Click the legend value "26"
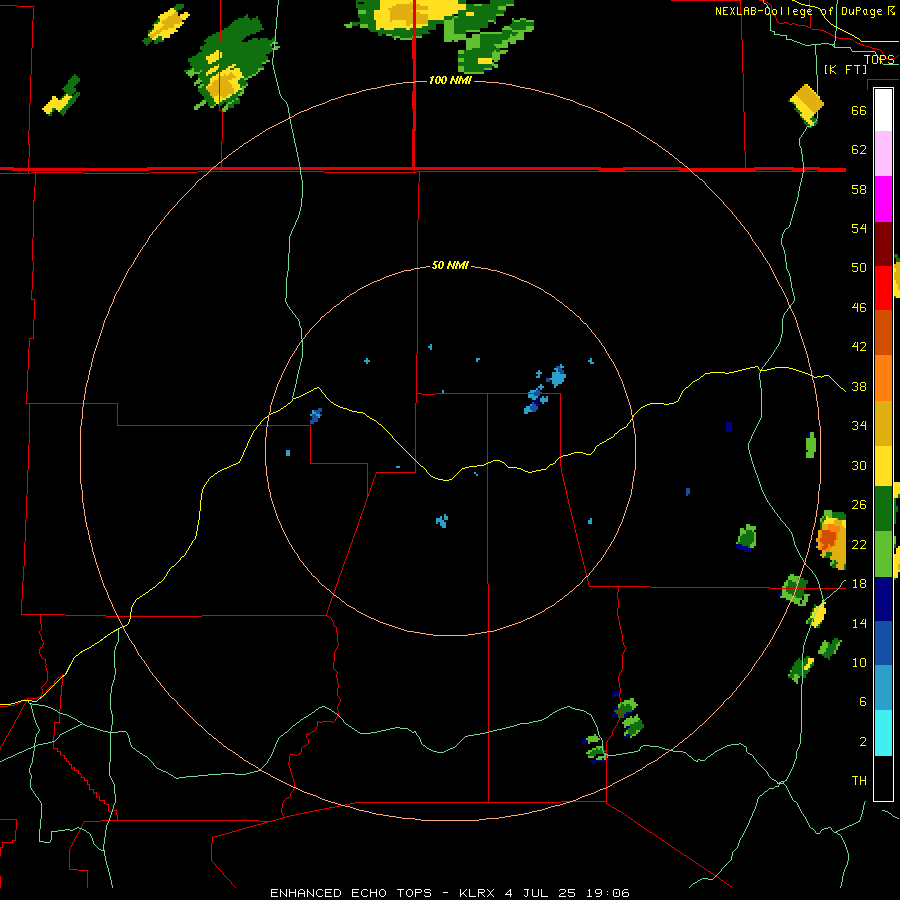This screenshot has height=900, width=900. coord(859,505)
